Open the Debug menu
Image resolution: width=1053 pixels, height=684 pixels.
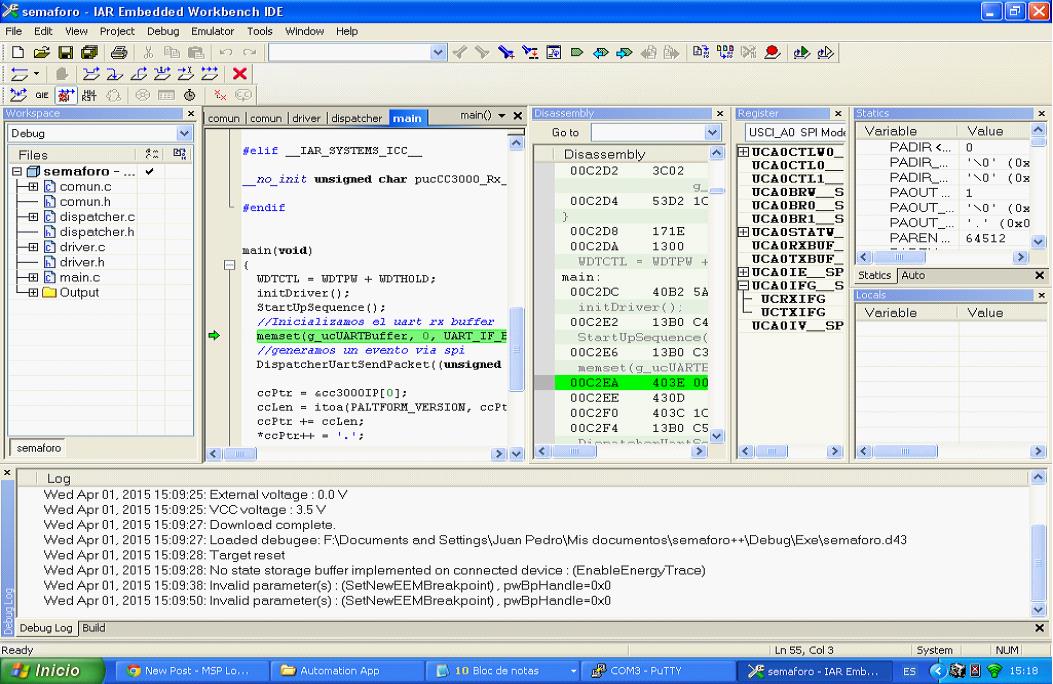coord(163,31)
